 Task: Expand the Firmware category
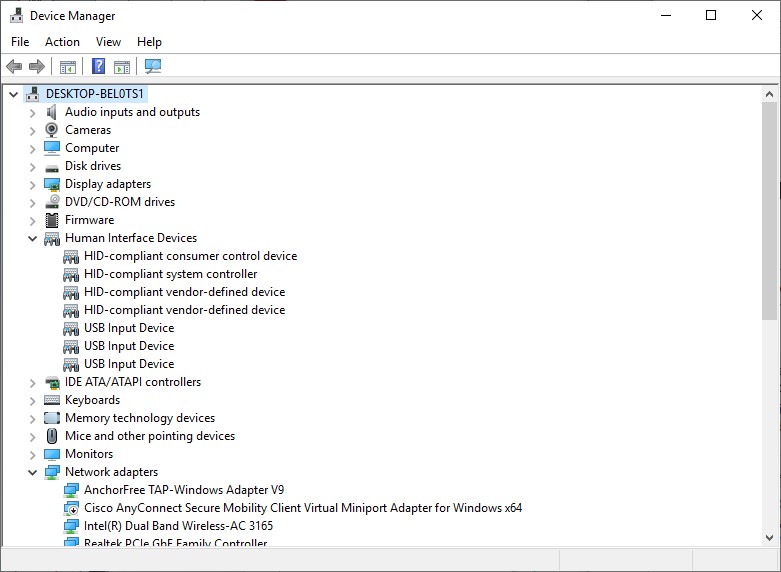point(32,220)
